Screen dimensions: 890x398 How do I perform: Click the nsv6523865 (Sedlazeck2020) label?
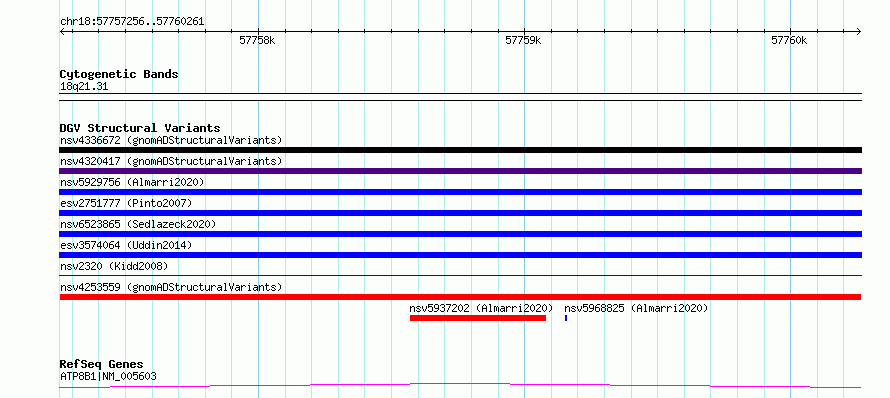tap(138, 224)
